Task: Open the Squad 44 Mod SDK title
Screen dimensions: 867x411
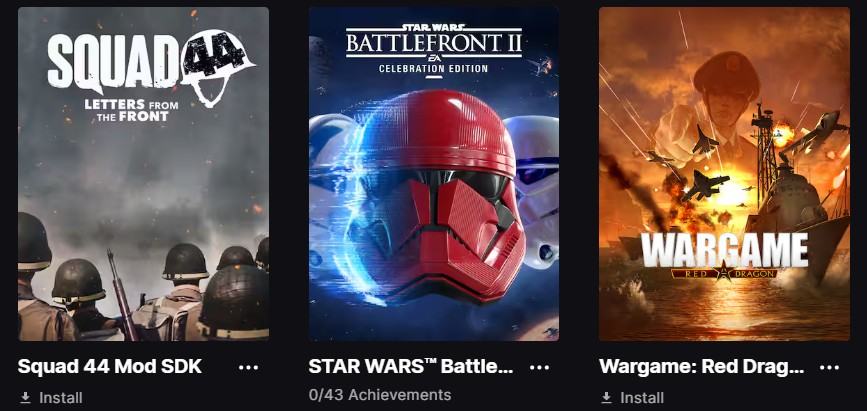Action: (x=110, y=366)
